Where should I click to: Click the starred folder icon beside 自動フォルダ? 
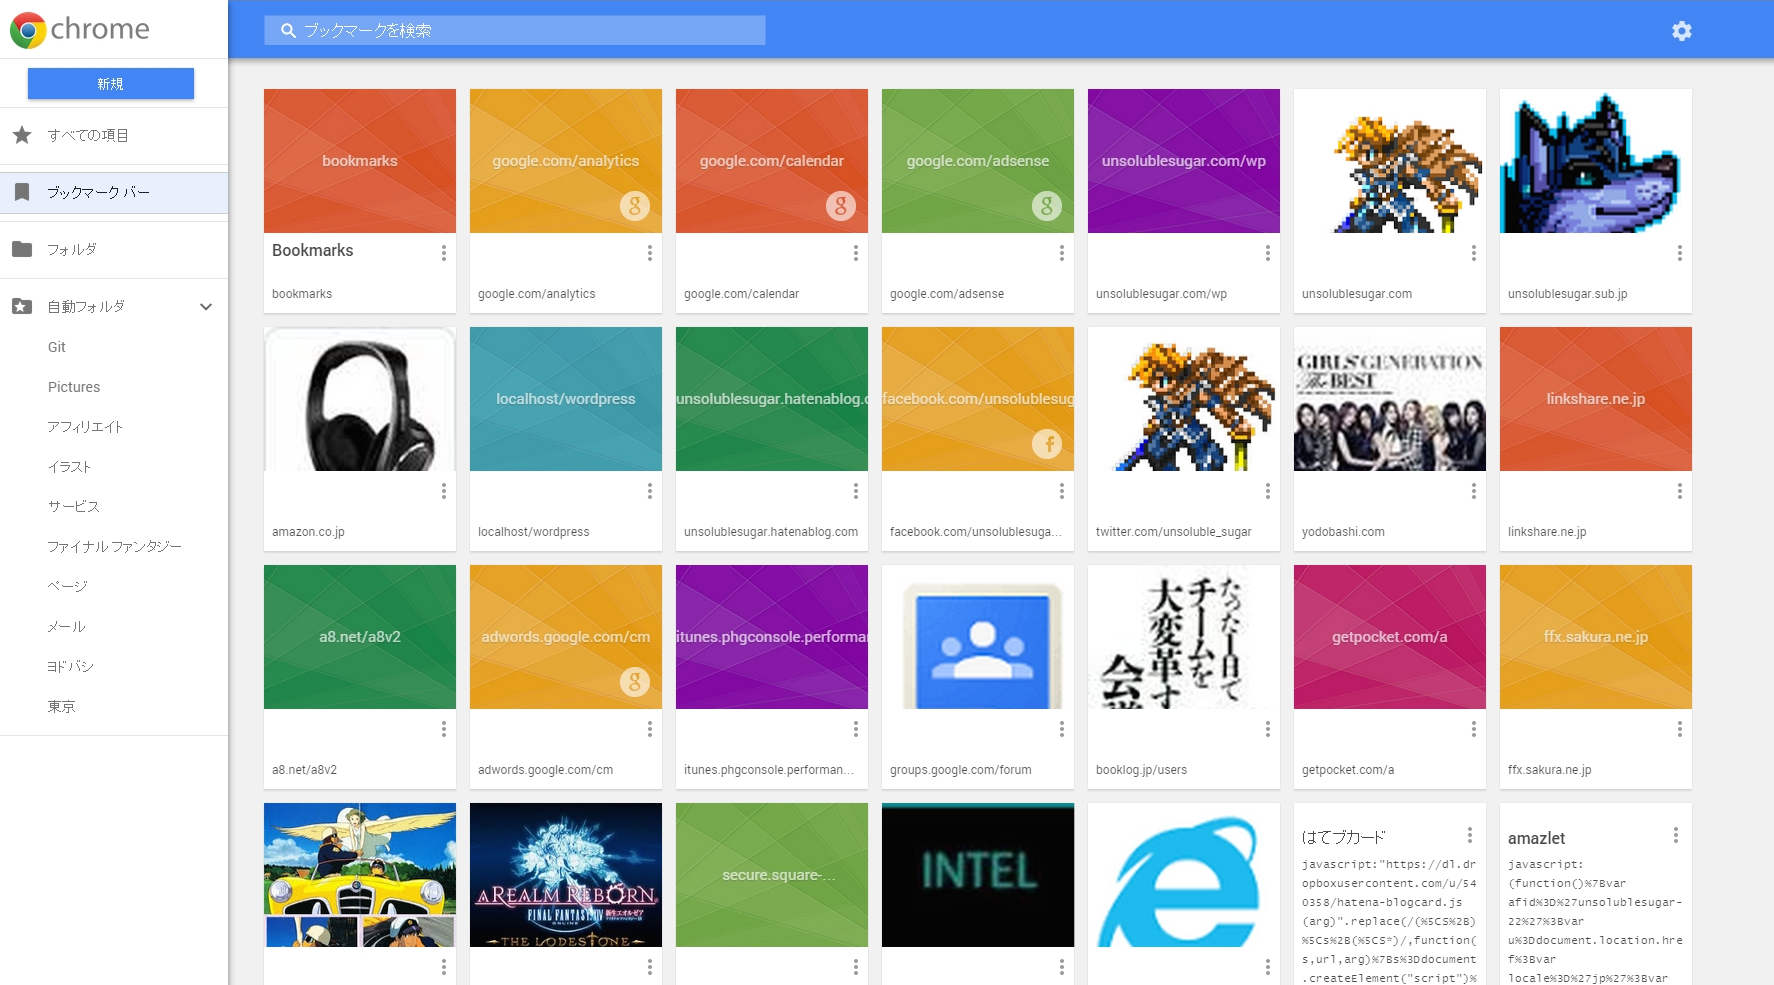22,306
